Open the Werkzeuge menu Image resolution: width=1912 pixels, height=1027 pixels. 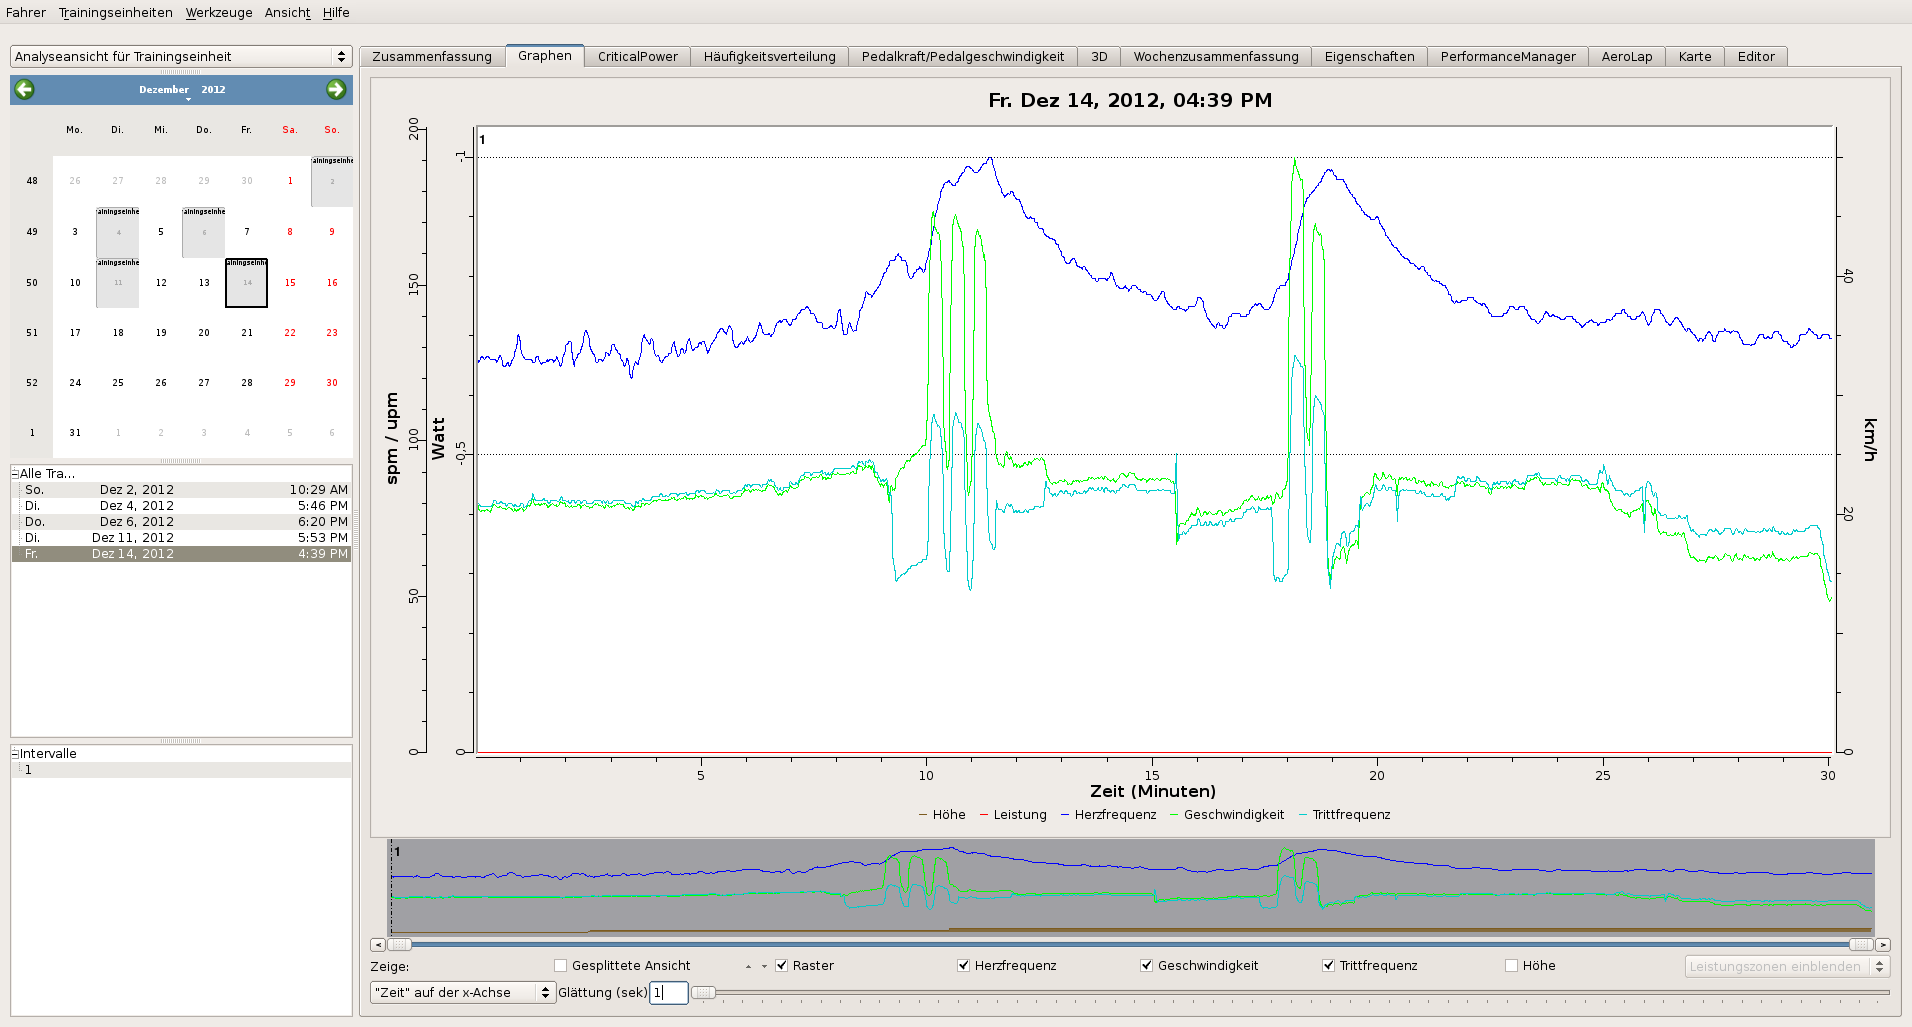tap(218, 13)
